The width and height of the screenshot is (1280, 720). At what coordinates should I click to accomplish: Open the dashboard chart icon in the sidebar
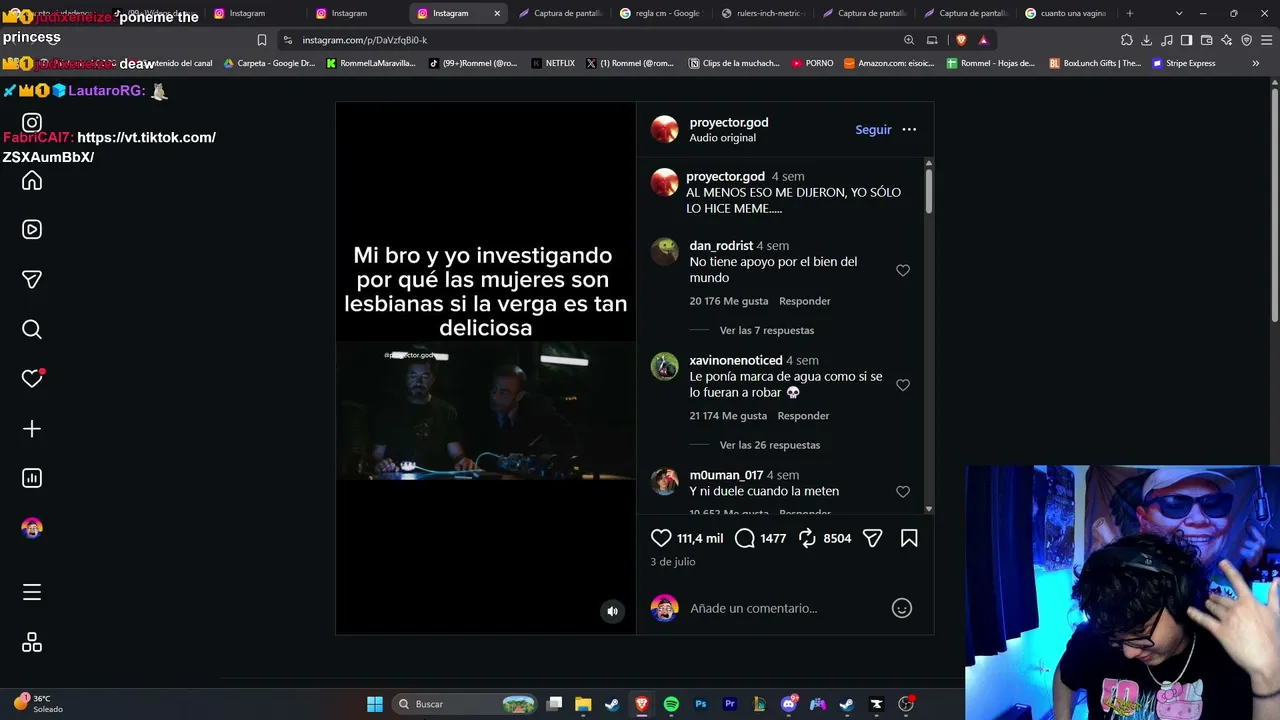(32, 478)
